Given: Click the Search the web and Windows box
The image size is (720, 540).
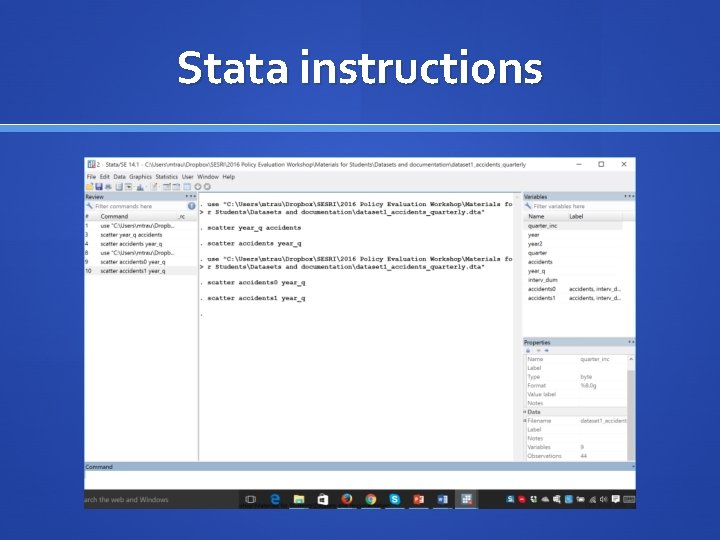Looking at the screenshot, I should tap(161, 499).
